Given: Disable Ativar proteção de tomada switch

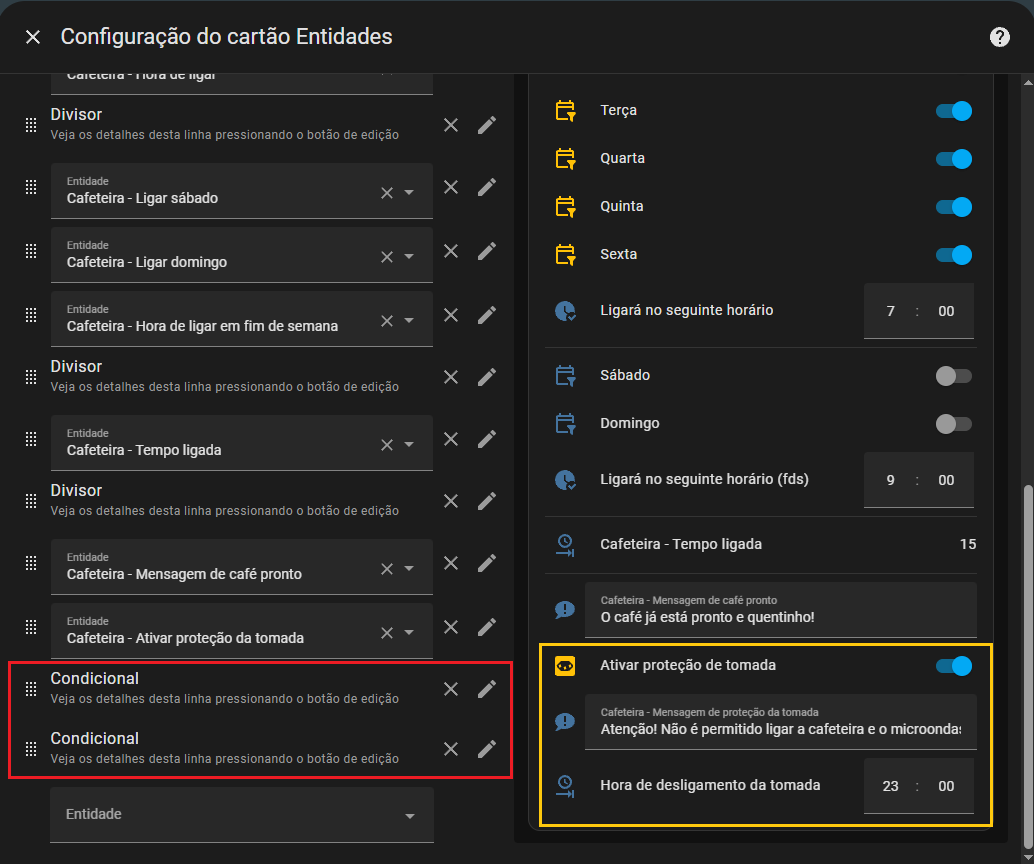Looking at the screenshot, I should coord(953,666).
